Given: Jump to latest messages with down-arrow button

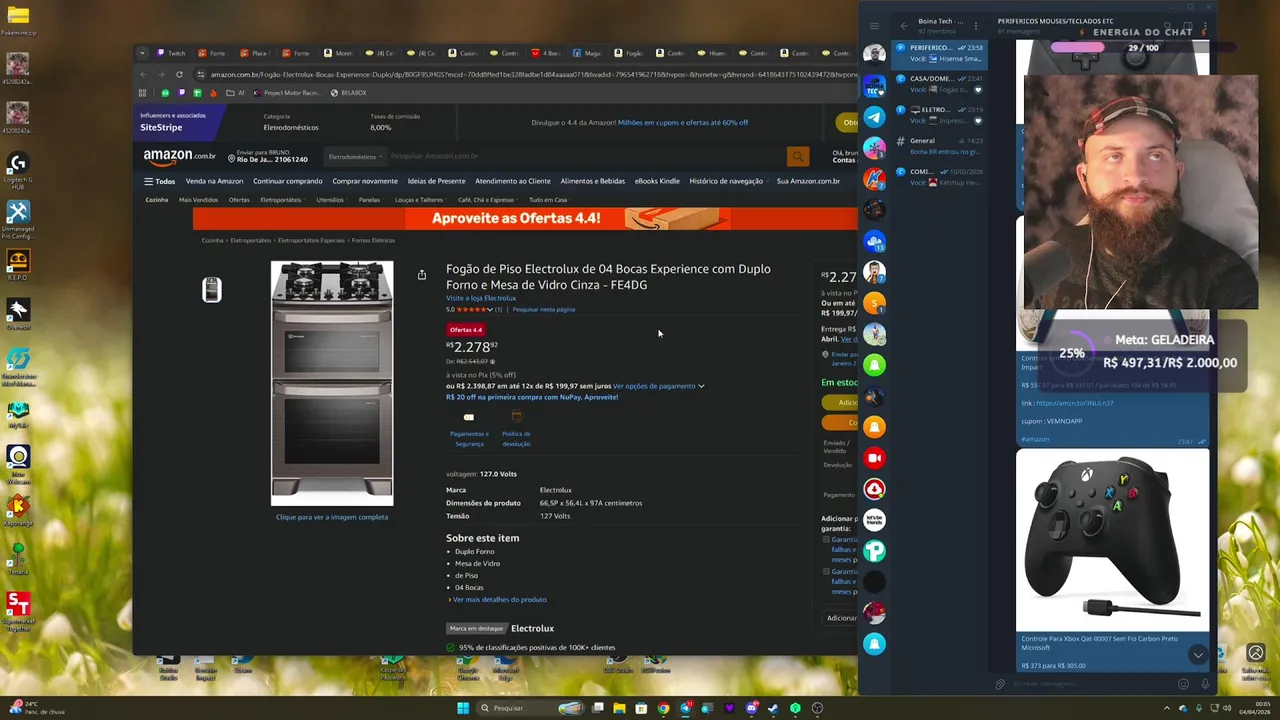Looking at the screenshot, I should click(1197, 655).
